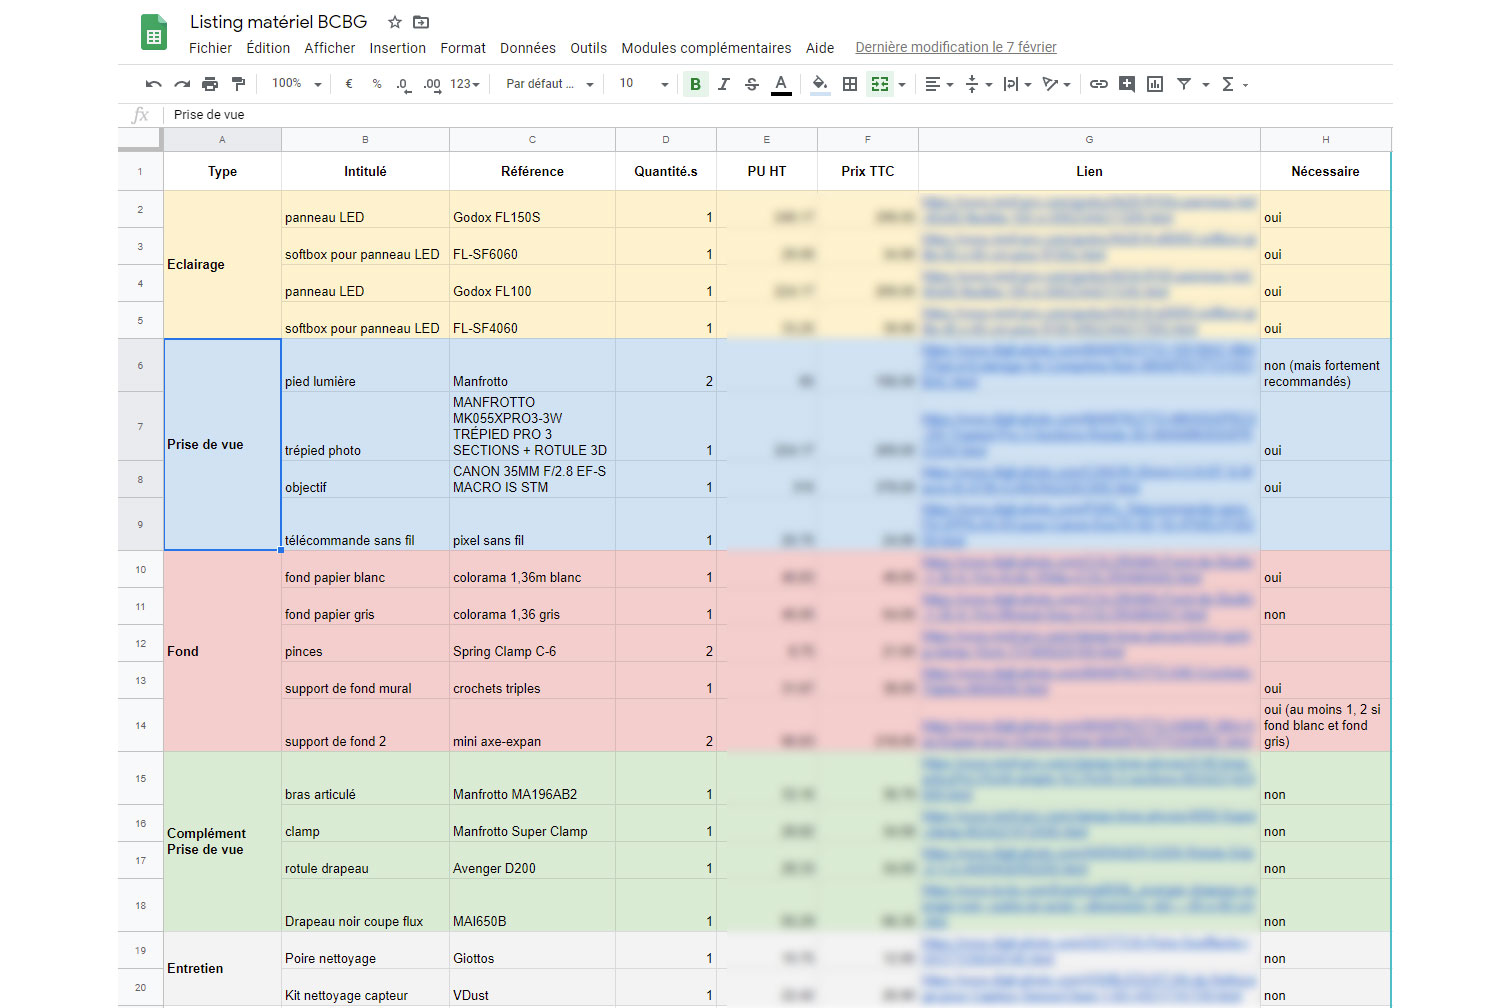Open the Afficher menu
Viewport: 1512px width, 1008px height.
coord(330,48)
